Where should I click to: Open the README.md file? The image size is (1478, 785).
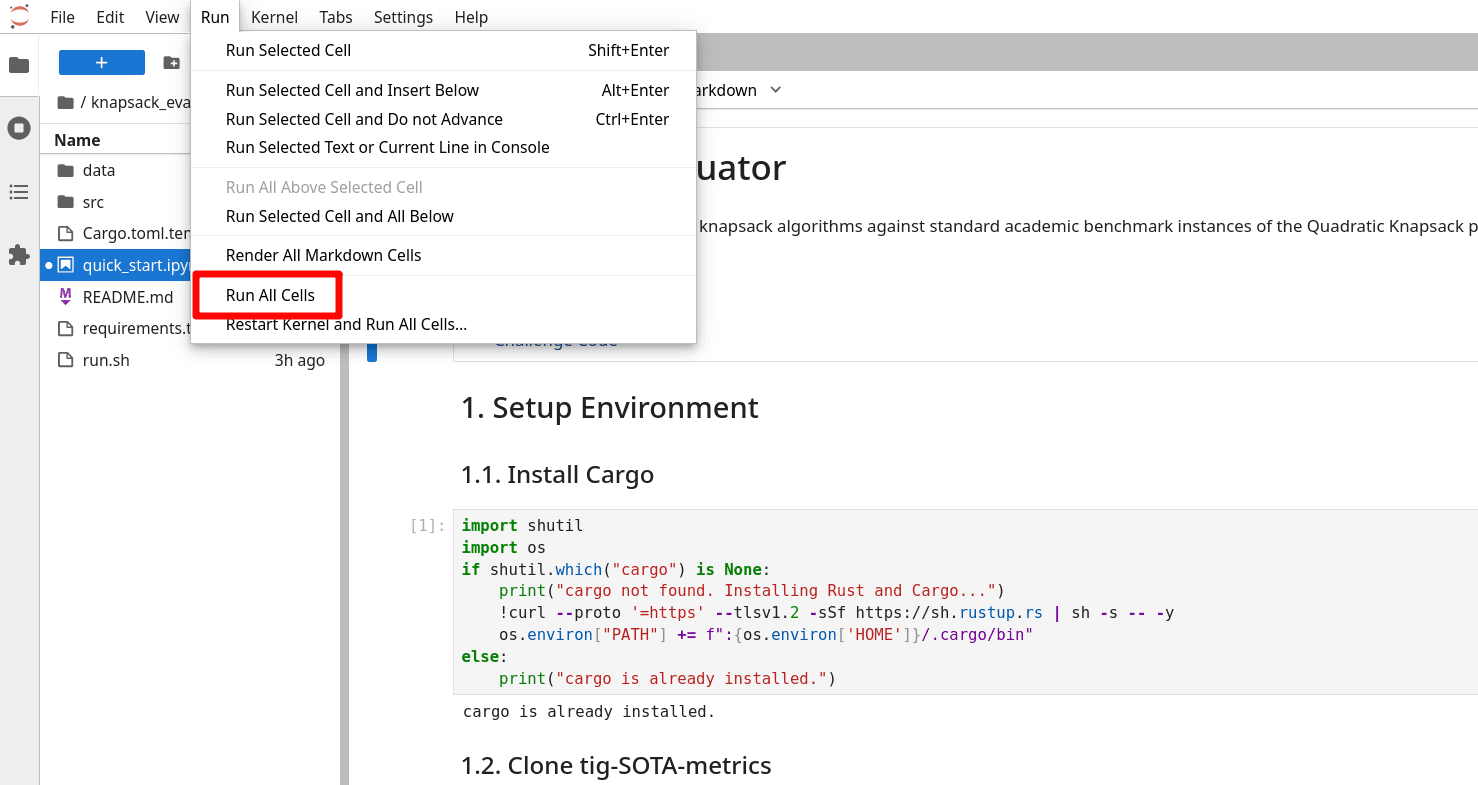pos(127,297)
